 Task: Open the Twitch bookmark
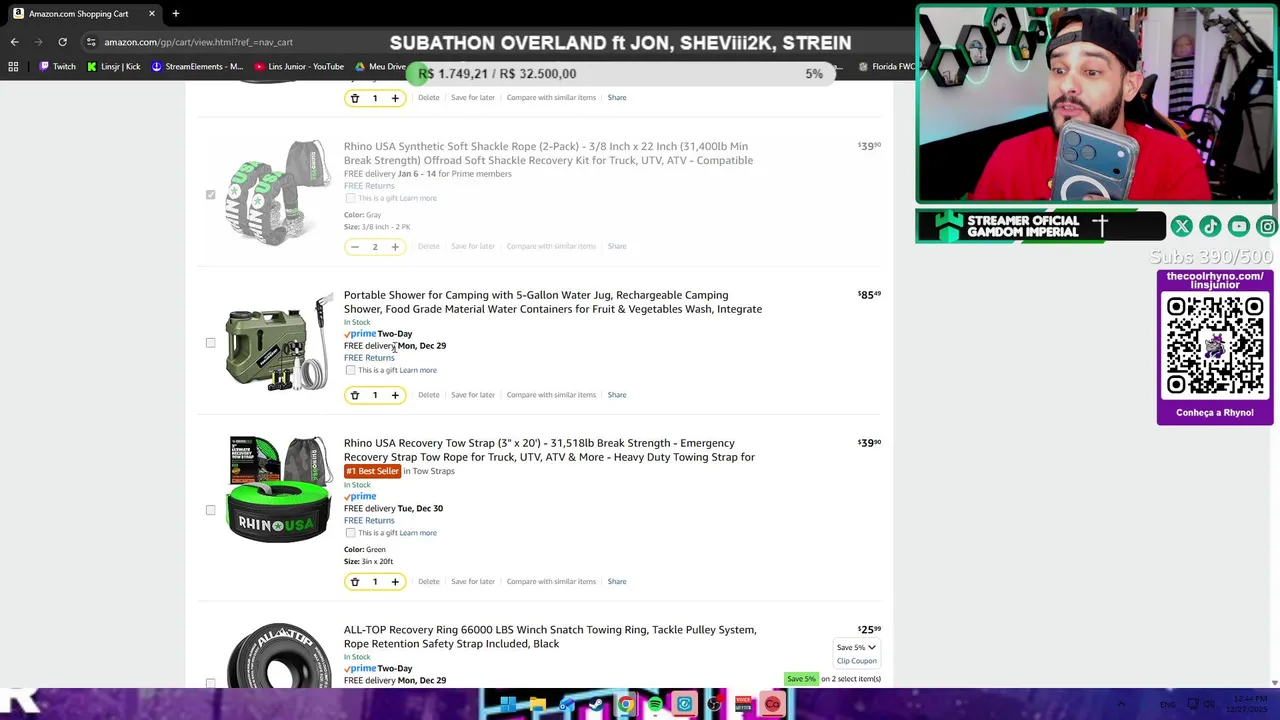[57, 67]
